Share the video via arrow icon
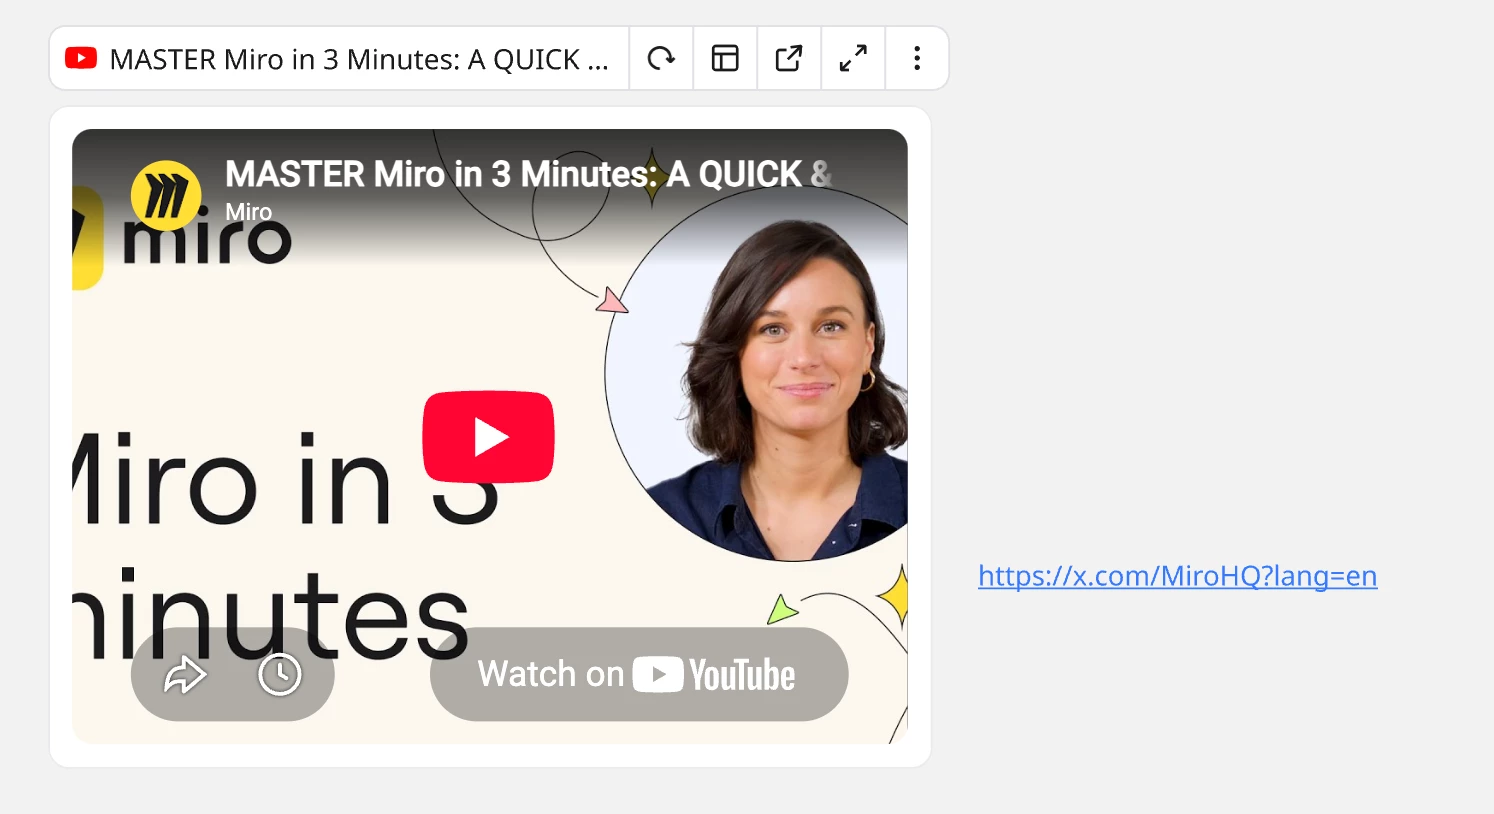 click(x=185, y=675)
